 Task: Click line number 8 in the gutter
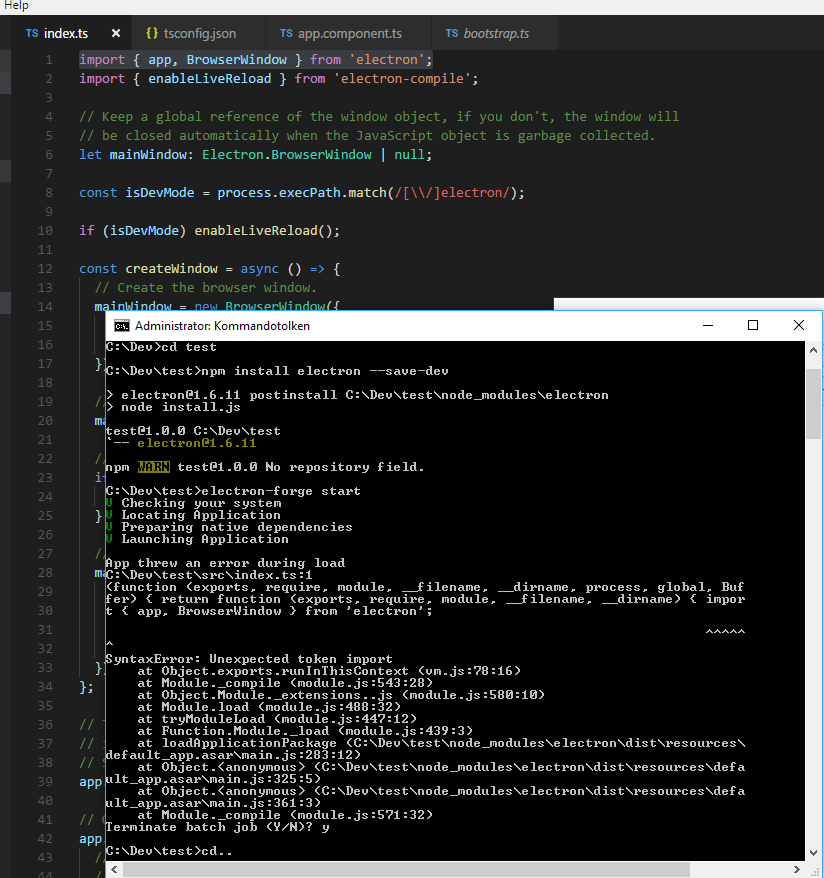pyautogui.click(x=49, y=193)
